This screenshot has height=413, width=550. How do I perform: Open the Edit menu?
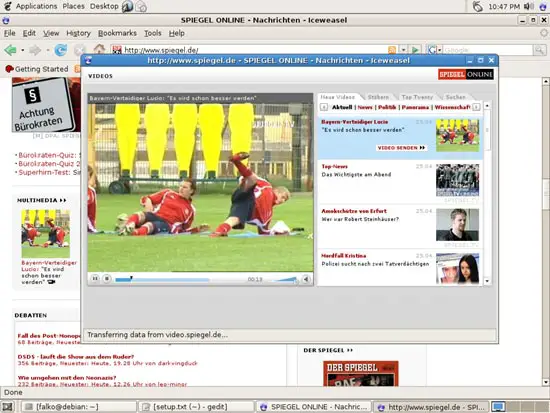point(29,33)
